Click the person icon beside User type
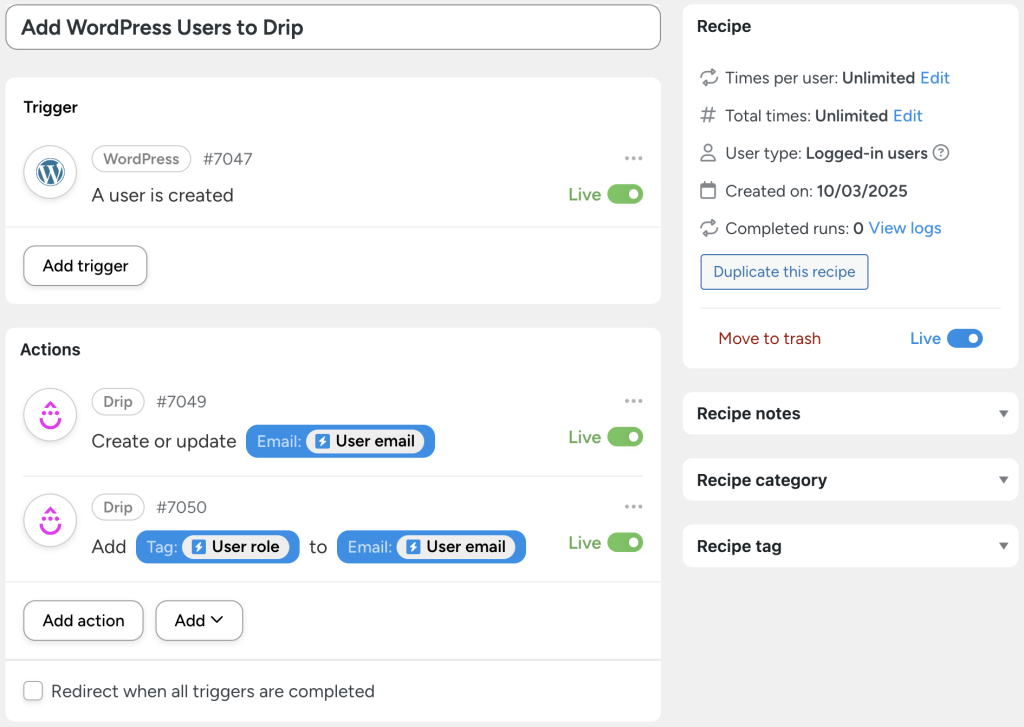This screenshot has width=1024, height=727. point(708,153)
